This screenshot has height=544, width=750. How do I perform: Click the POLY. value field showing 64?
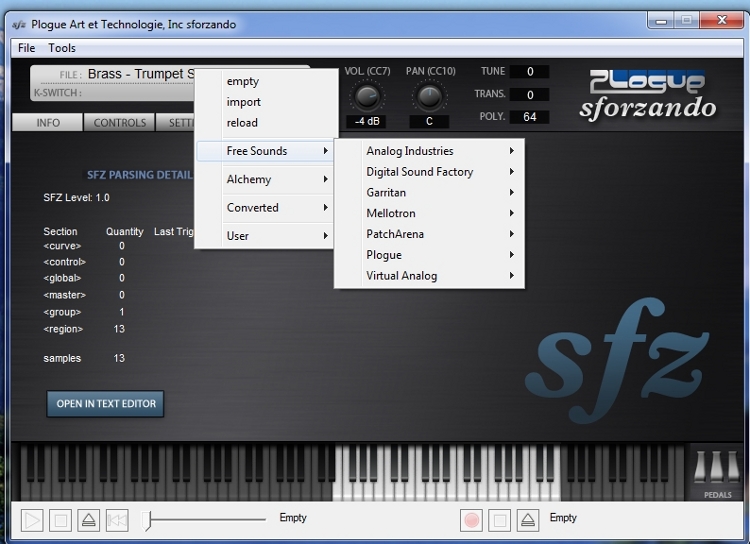tap(529, 117)
